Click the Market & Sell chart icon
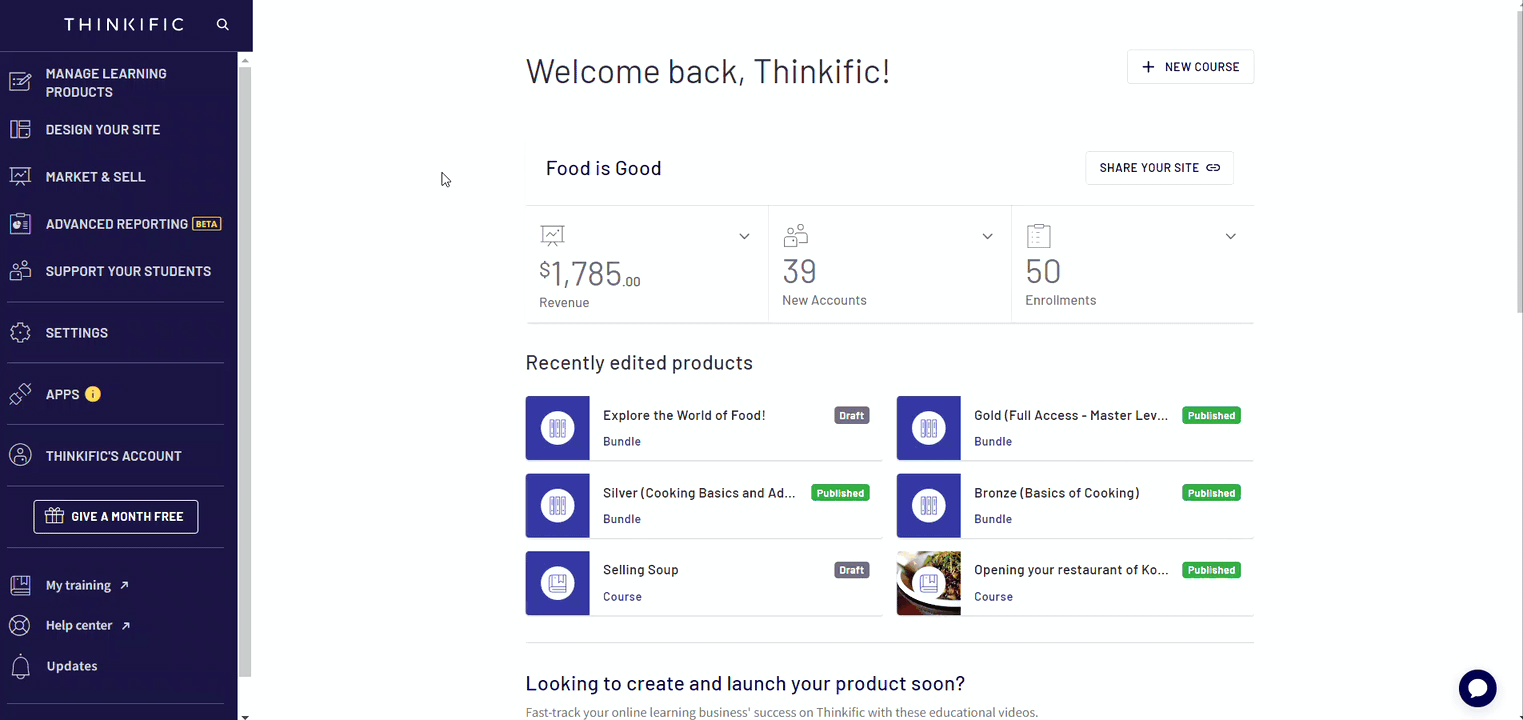Screen dimensions: 1523x720 pos(20,176)
